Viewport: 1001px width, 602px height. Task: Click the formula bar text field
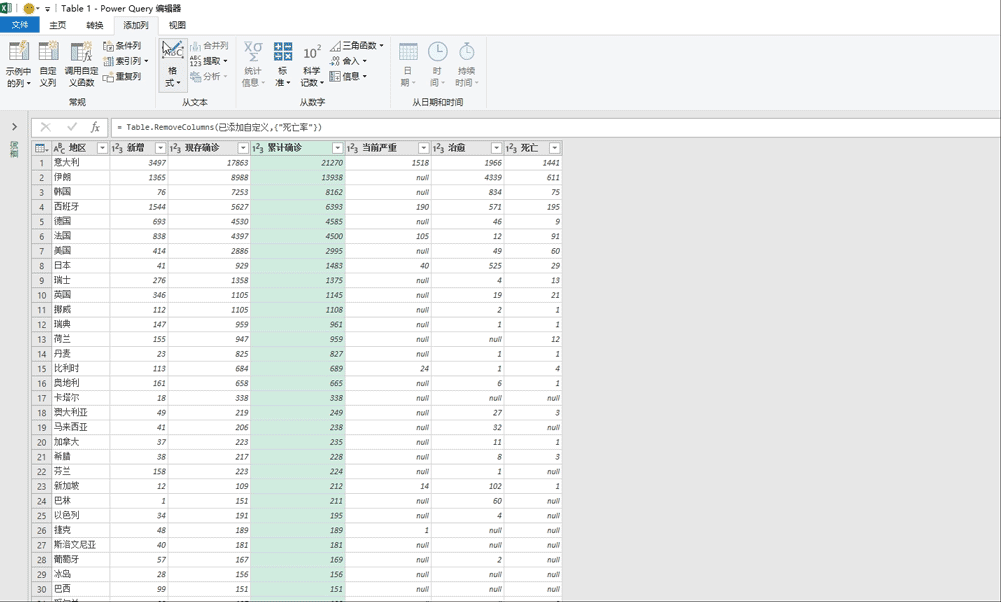[555, 127]
